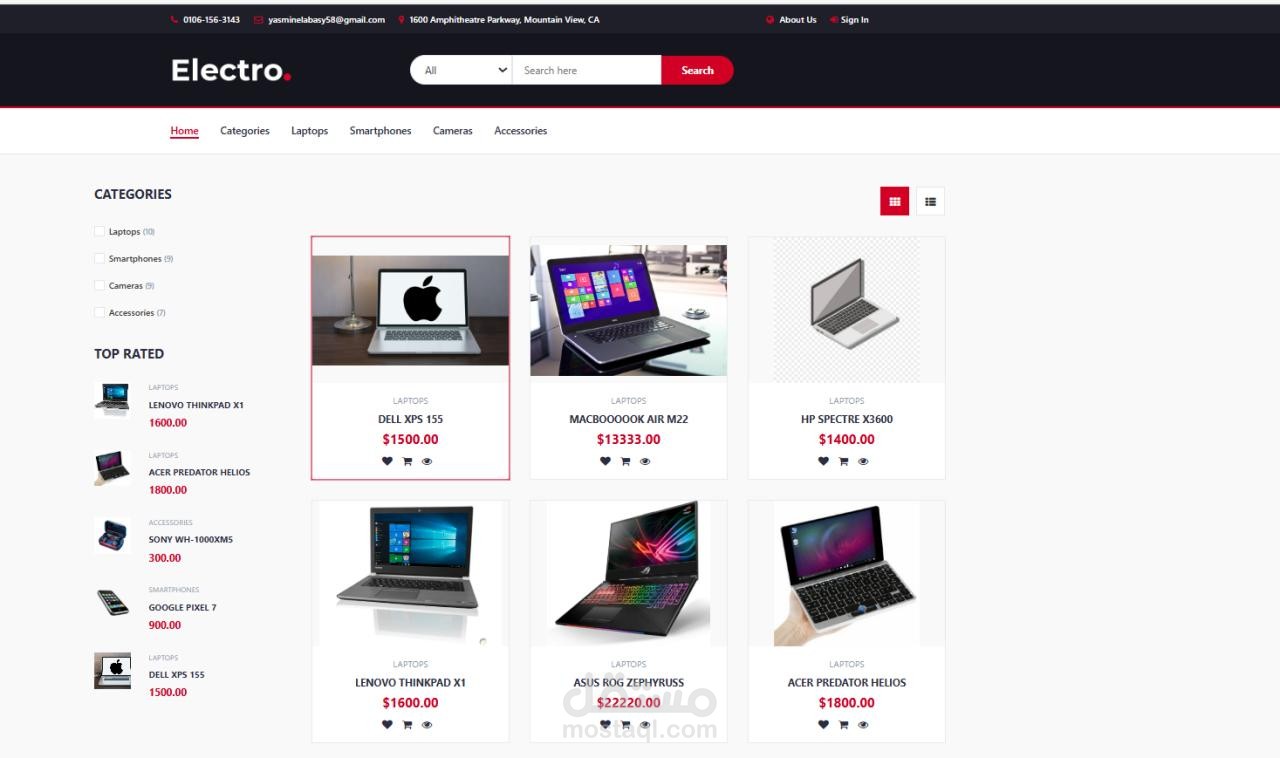Open the Smartphones menu item
1280x758 pixels.
[380, 131]
